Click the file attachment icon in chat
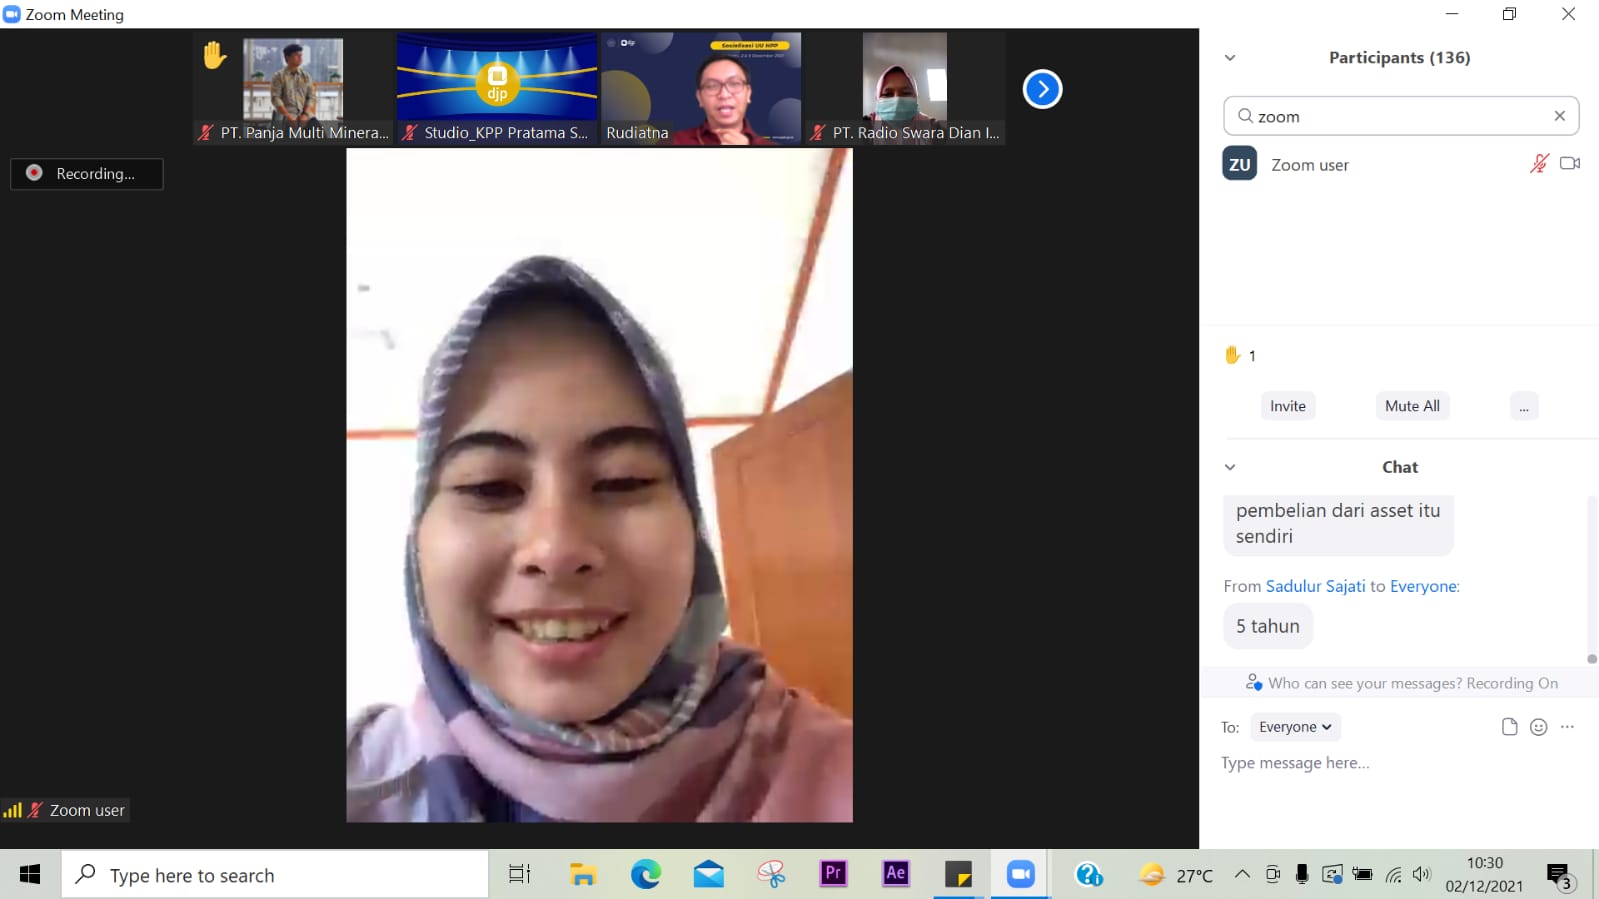1599x899 pixels. [x=1509, y=727]
